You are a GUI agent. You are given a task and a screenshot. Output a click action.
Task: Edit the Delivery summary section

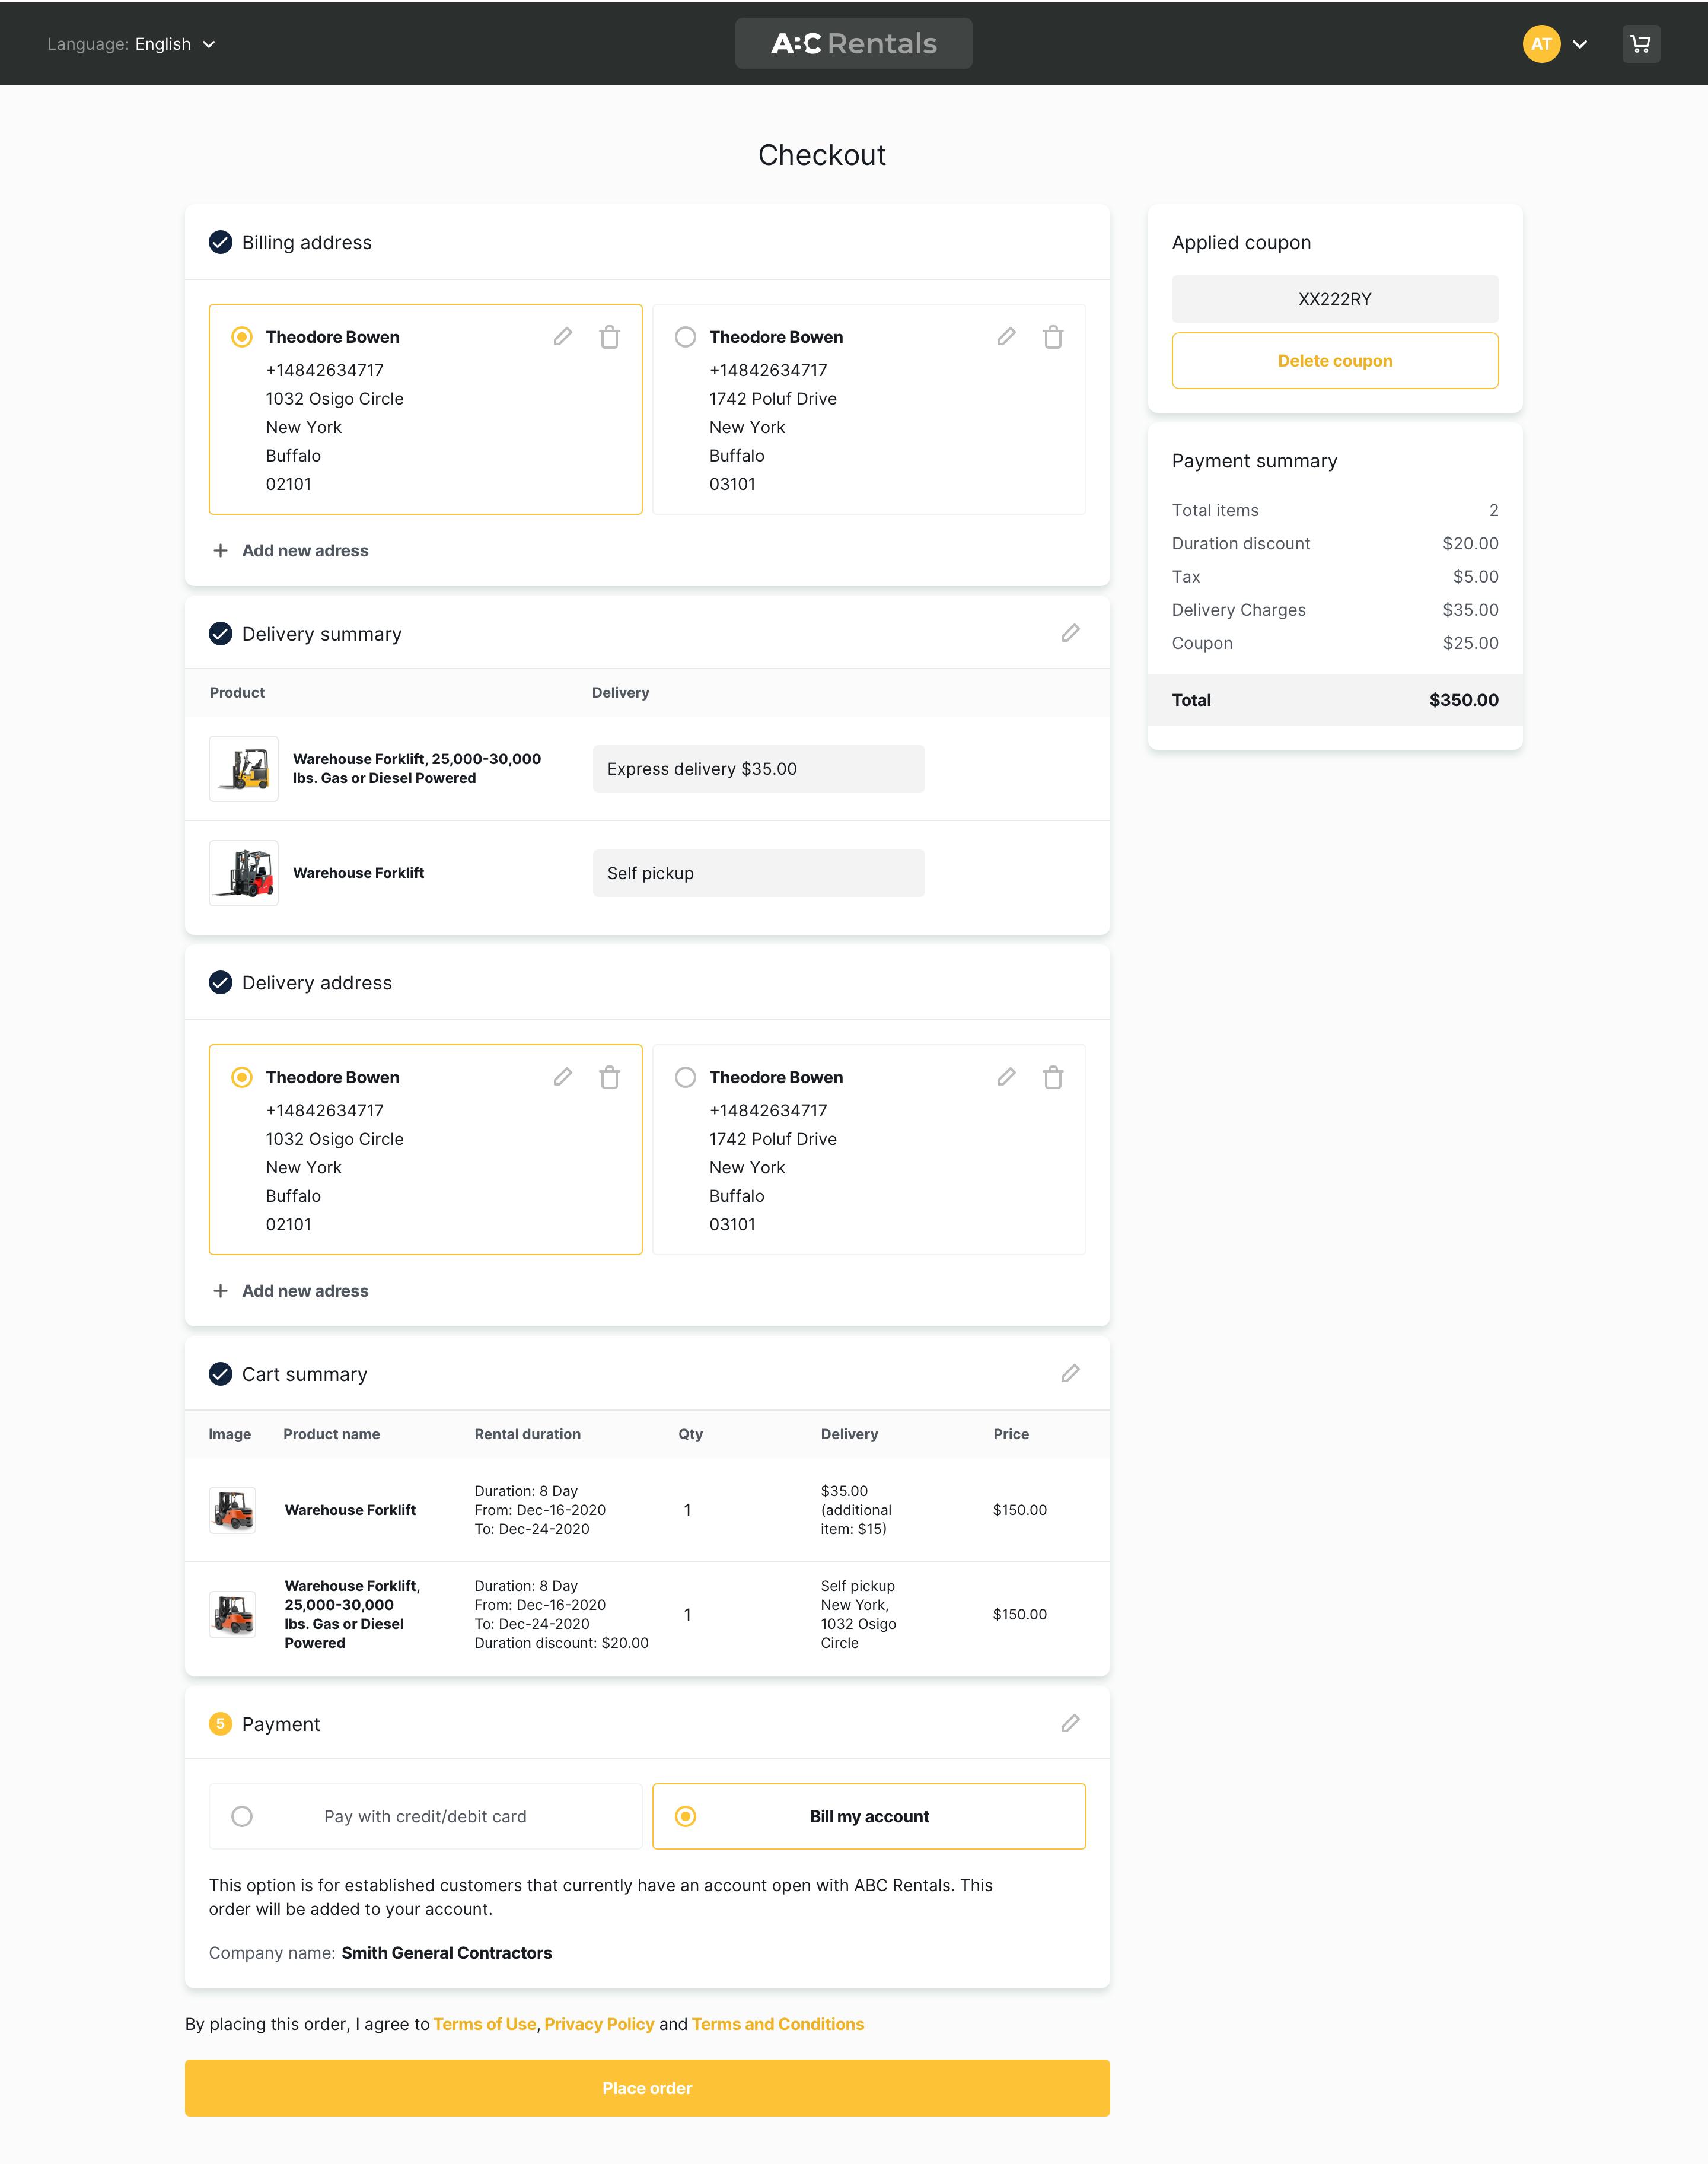pyautogui.click(x=1070, y=633)
